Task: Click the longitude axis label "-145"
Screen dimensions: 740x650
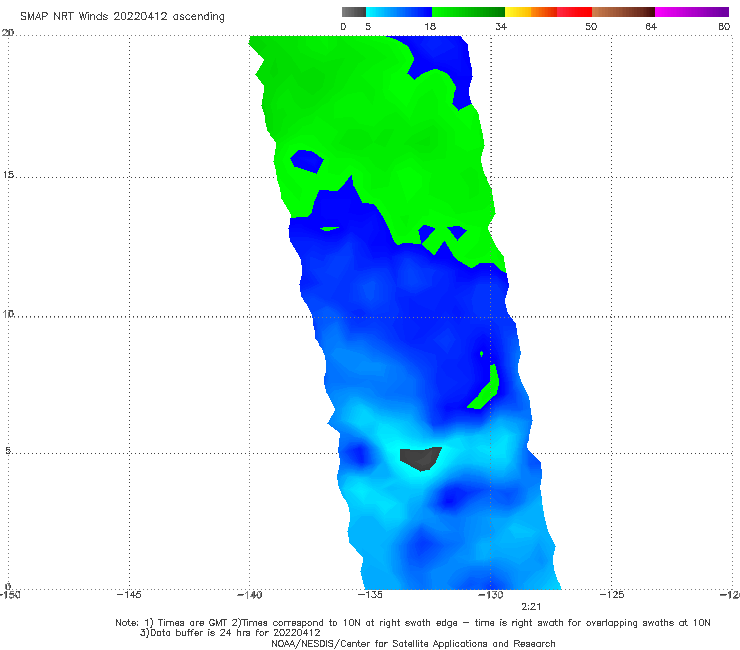Action: tap(129, 595)
